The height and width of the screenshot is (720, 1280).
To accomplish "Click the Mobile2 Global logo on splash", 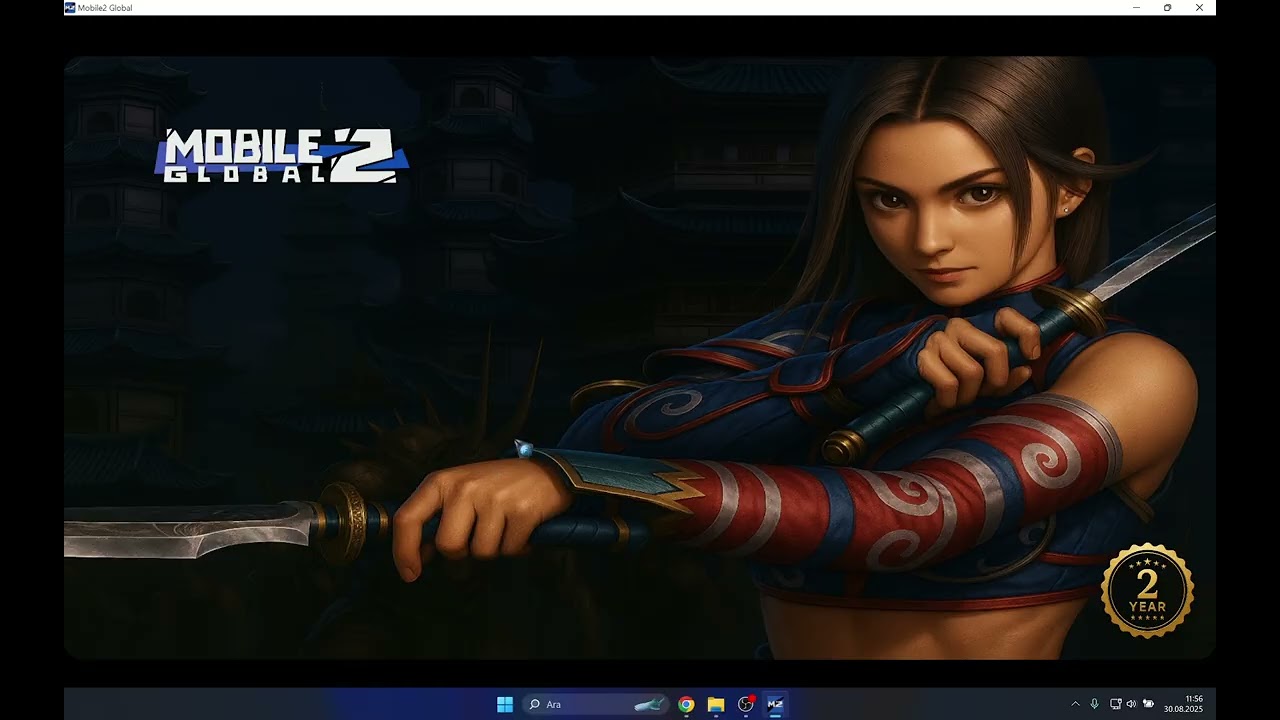I will click(x=282, y=156).
